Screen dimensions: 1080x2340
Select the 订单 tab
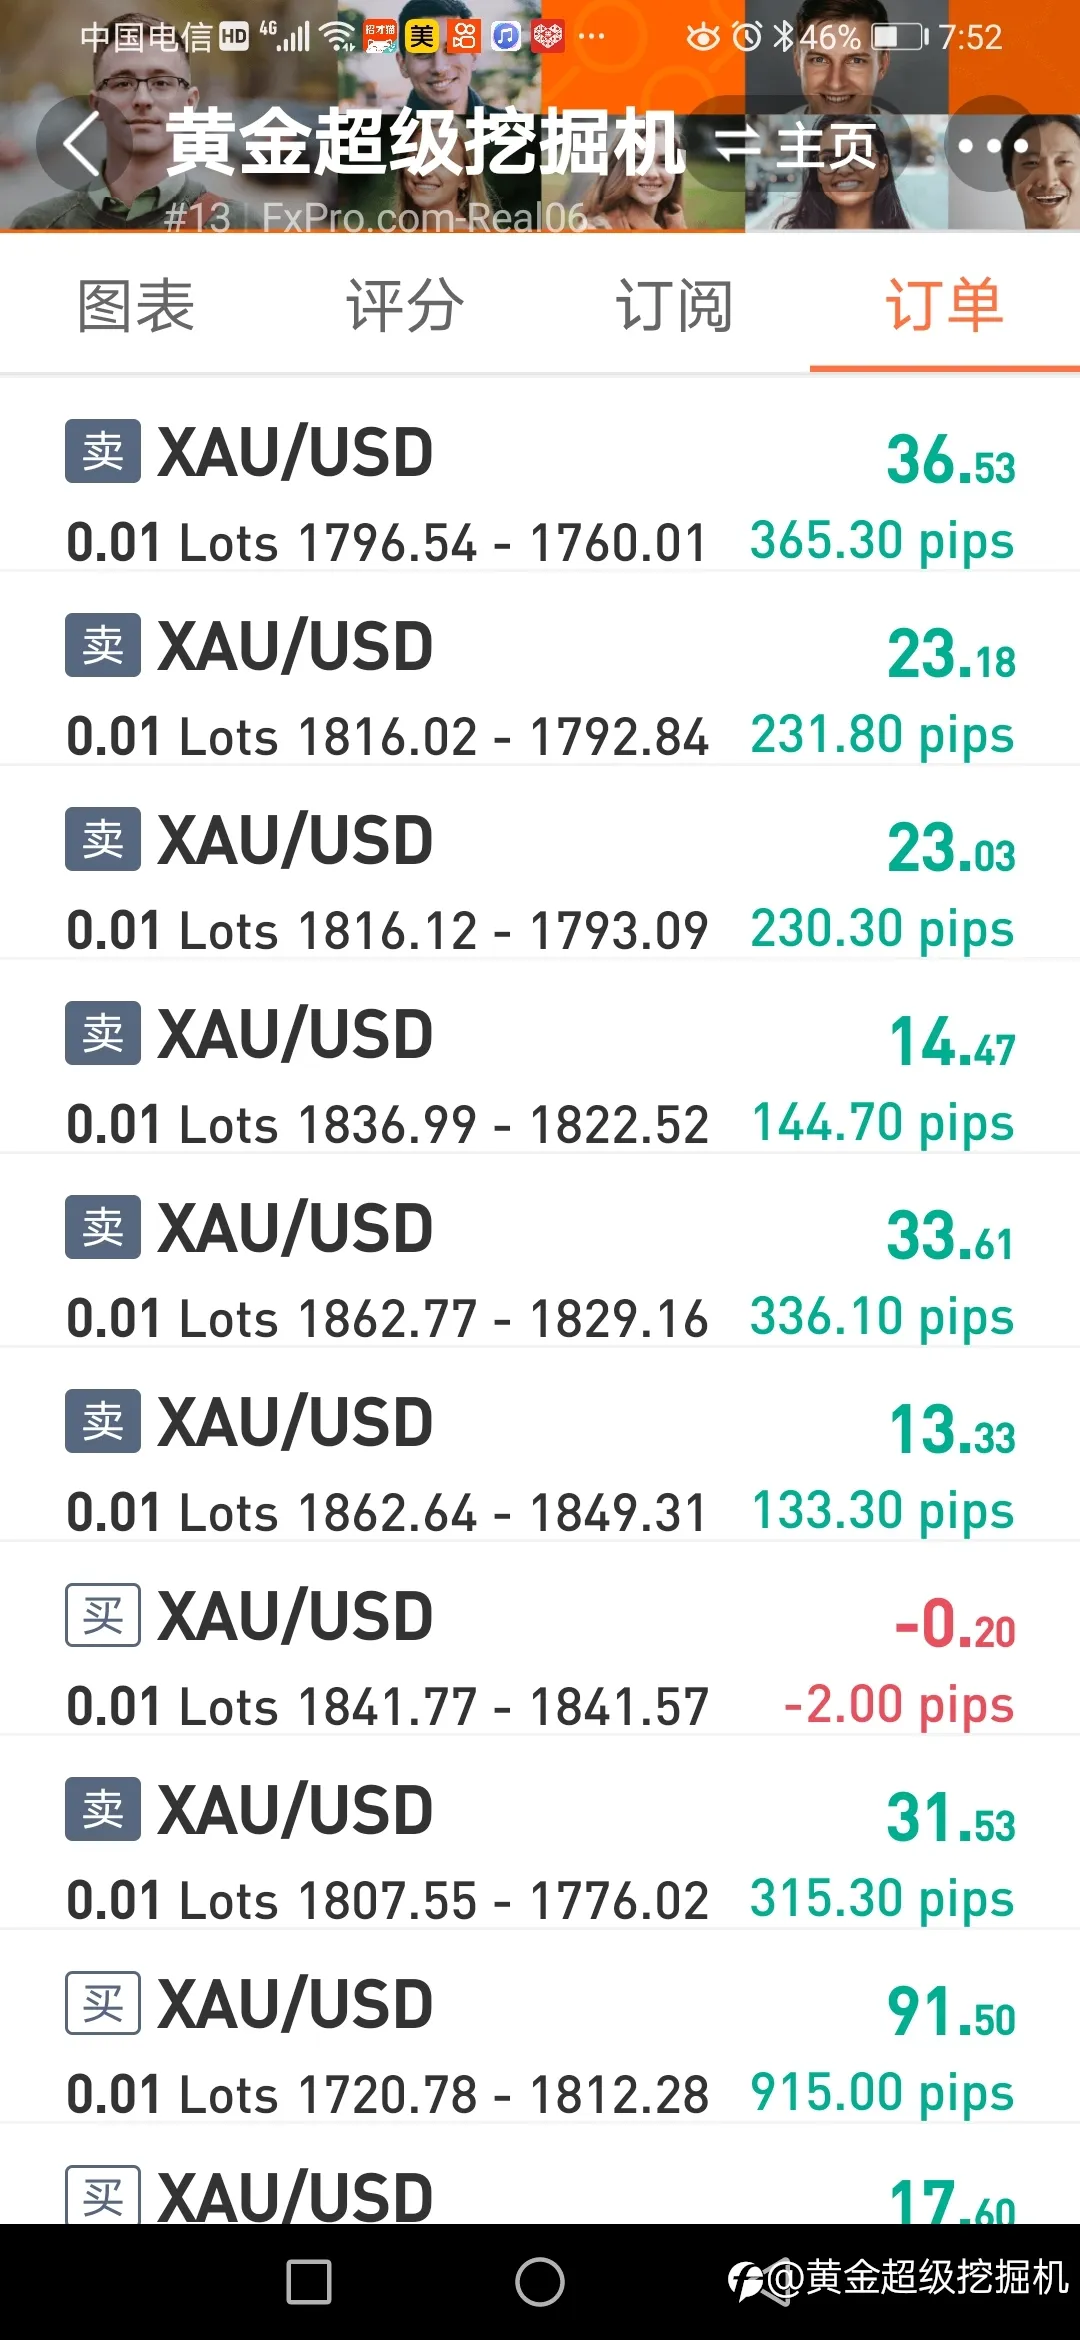coord(944,305)
